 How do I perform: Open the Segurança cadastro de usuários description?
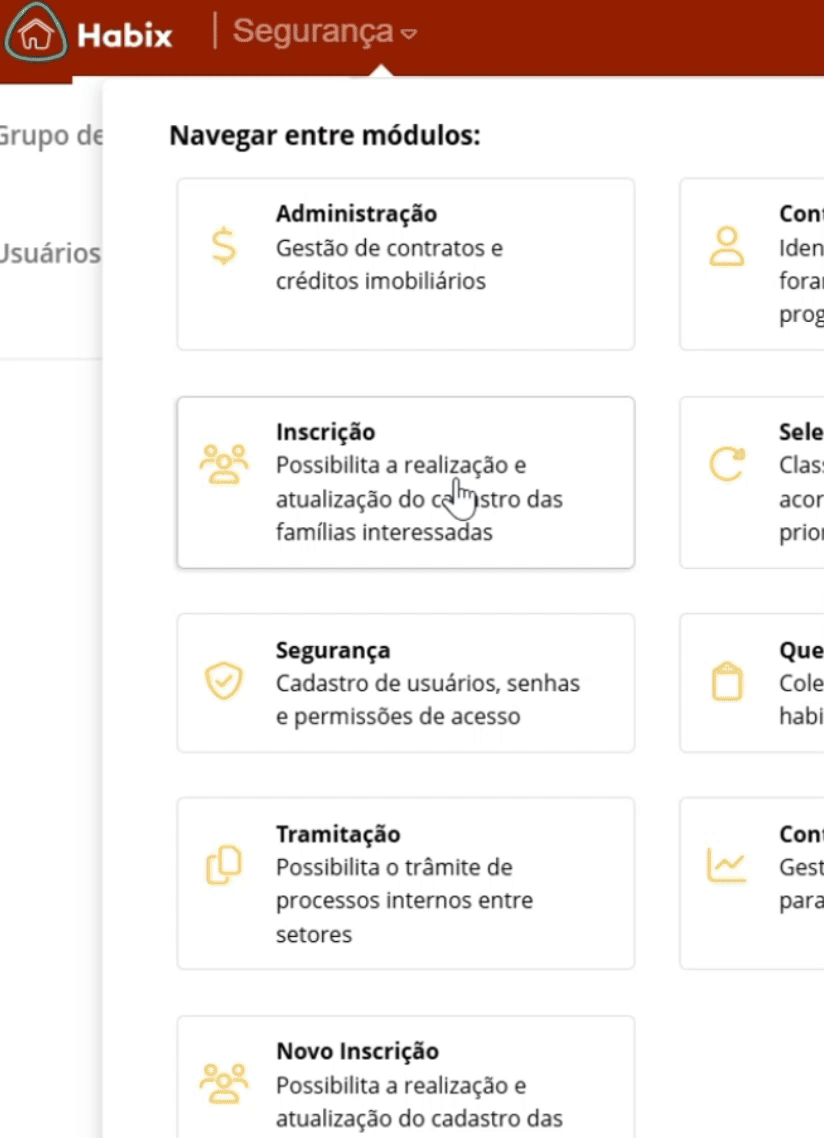tap(428, 700)
